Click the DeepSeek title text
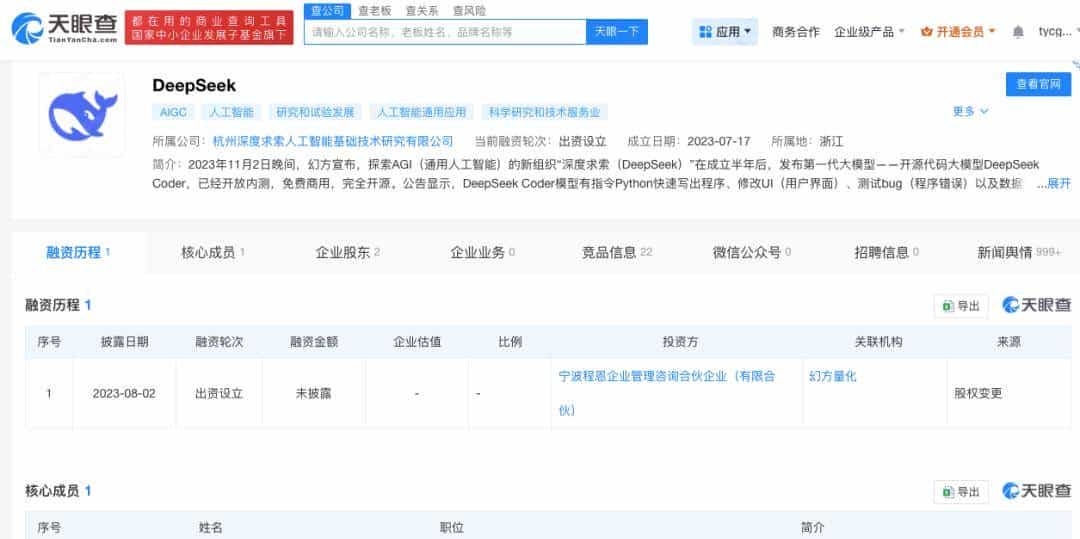 tap(194, 85)
